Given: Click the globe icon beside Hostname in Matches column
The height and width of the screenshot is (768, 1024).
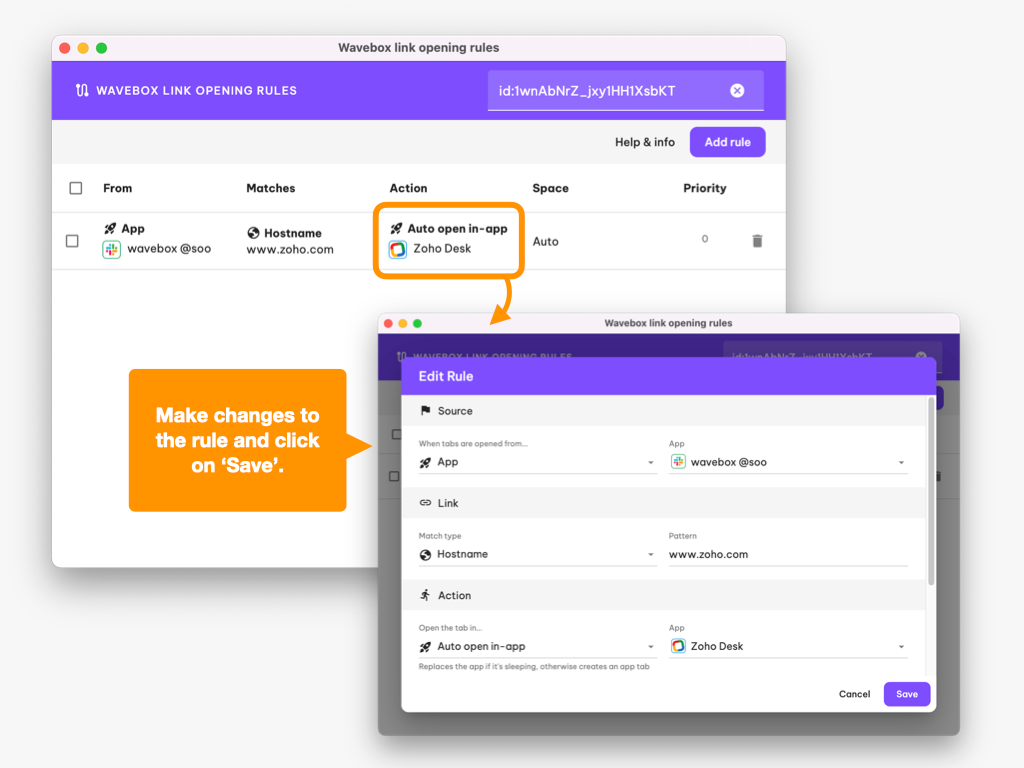Looking at the screenshot, I should coord(253,233).
